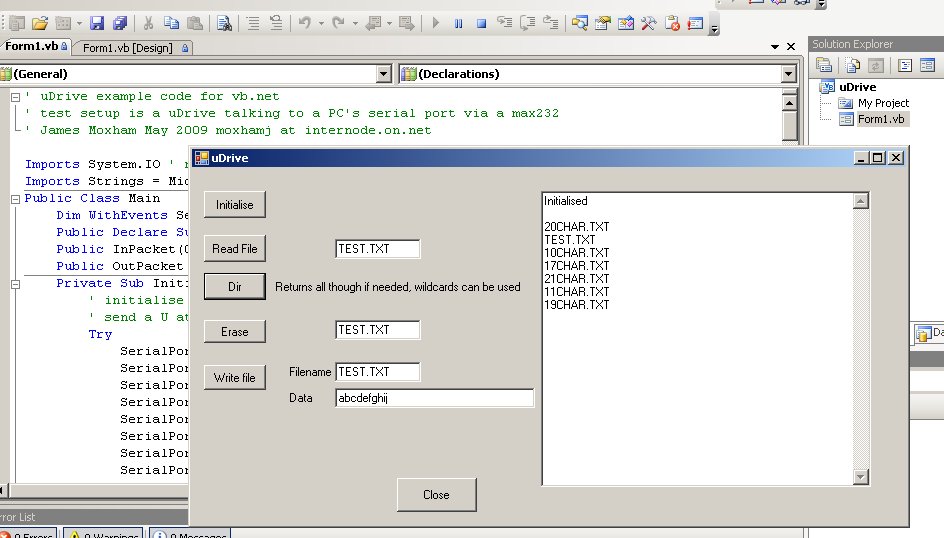Viewport: 944px width, 538px height.
Task: Open the active documents list dropdown arrow
Action: 775,46
